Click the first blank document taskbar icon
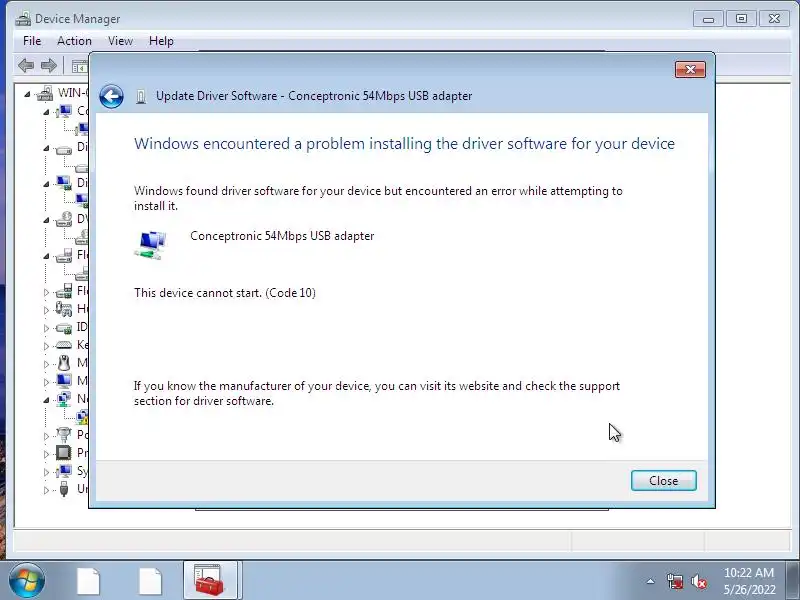Image resolution: width=800 pixels, height=600 pixels. (88, 581)
